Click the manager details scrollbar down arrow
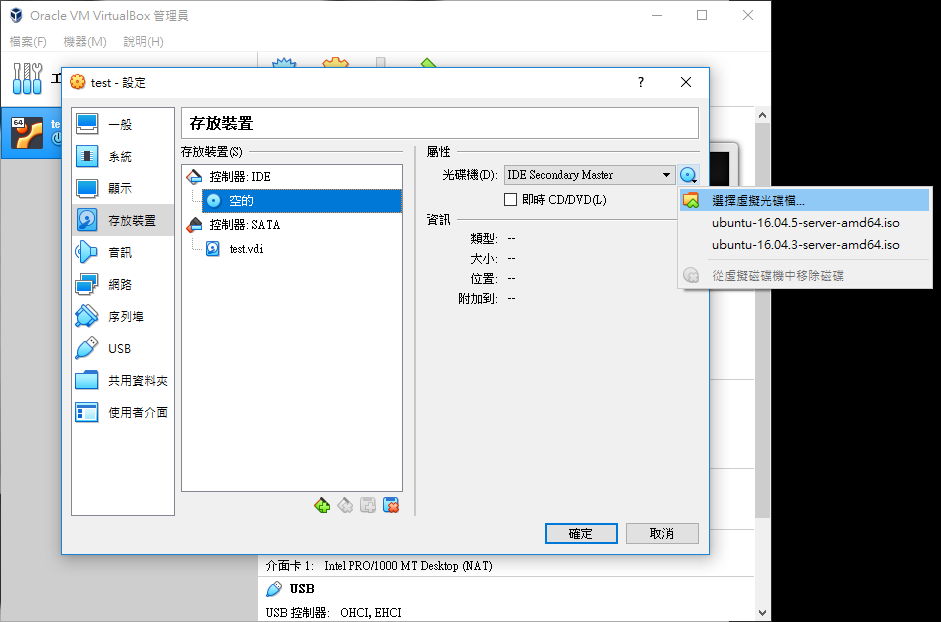 (762, 613)
